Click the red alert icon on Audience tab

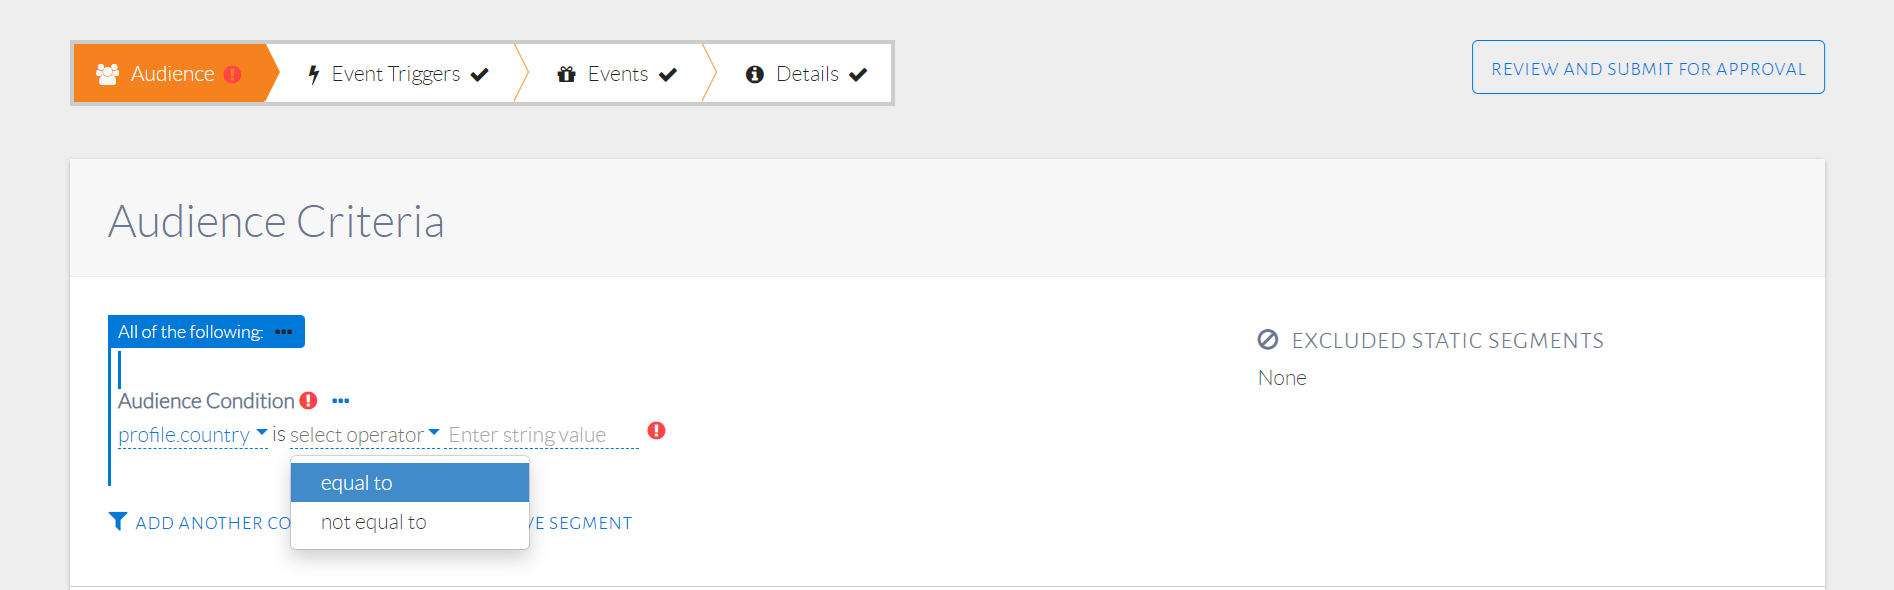[x=233, y=74]
